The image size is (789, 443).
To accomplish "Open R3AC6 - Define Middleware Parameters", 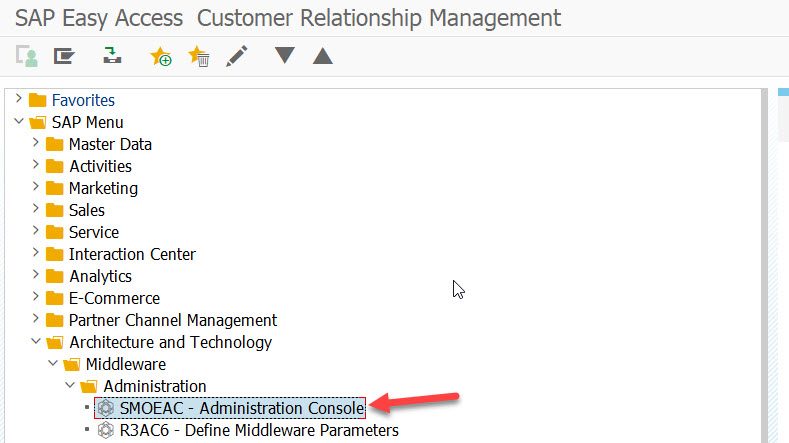I will [258, 430].
